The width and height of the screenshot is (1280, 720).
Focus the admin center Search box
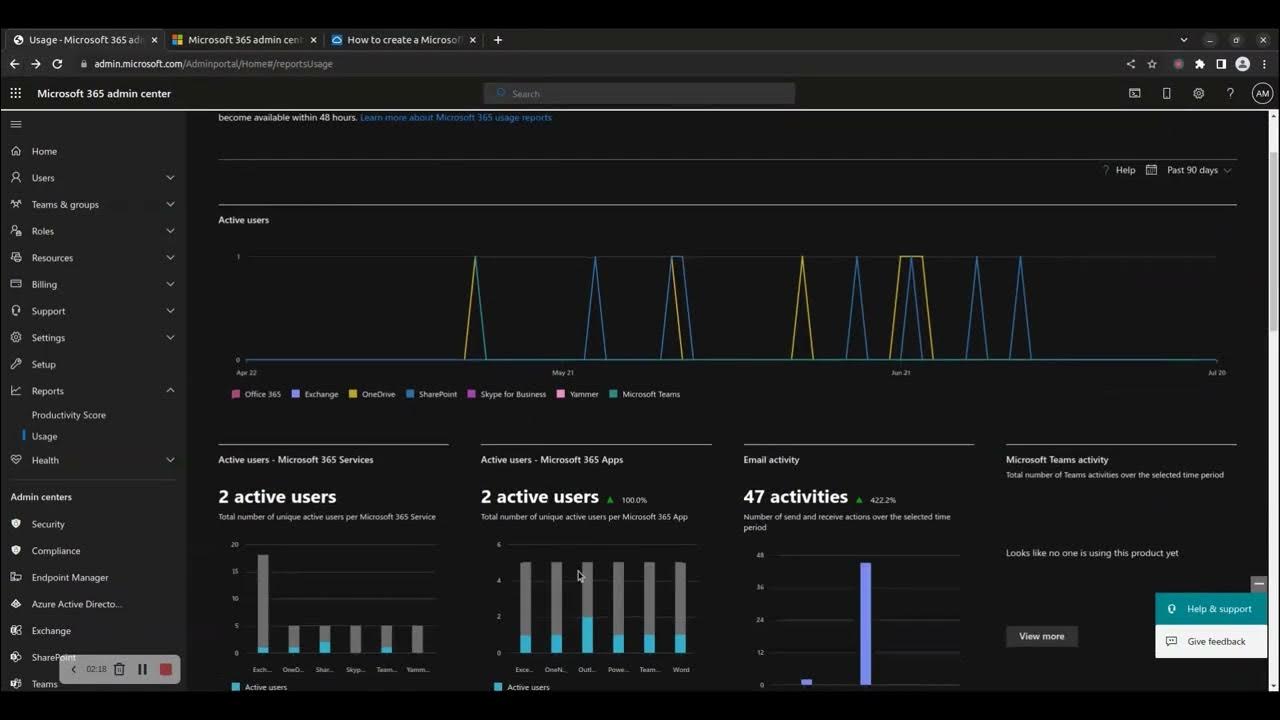[x=640, y=93]
